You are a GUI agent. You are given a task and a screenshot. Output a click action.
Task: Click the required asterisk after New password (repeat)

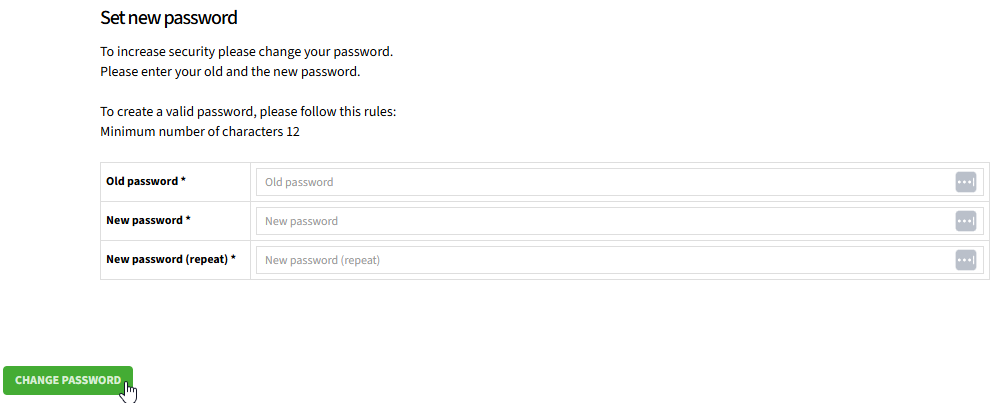(233, 258)
